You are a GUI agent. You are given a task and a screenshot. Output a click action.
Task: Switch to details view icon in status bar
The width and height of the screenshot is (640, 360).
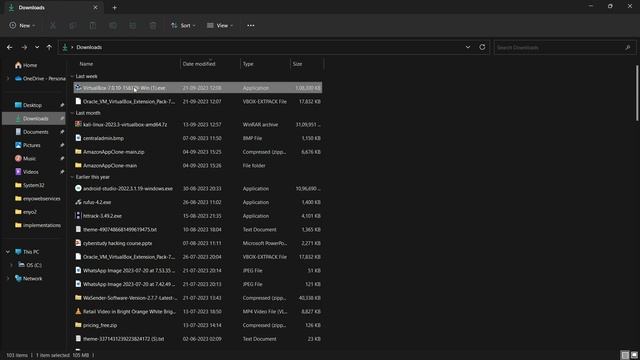tap(625, 355)
